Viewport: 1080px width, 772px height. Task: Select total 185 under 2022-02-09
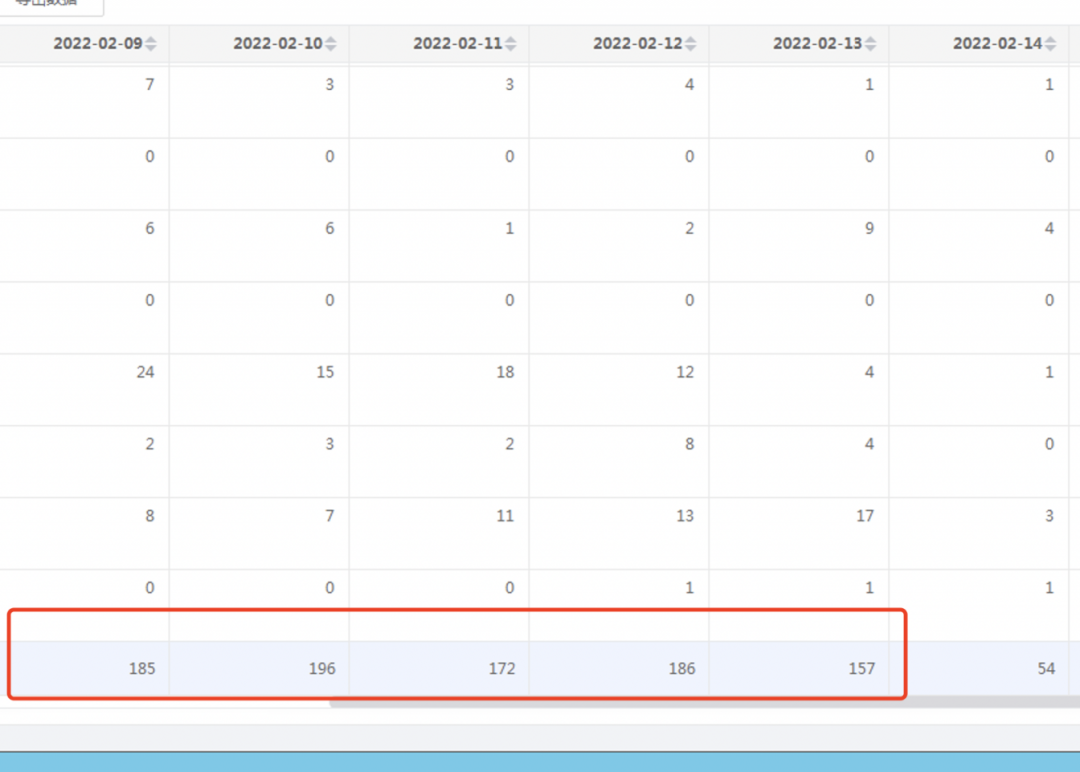click(x=142, y=669)
